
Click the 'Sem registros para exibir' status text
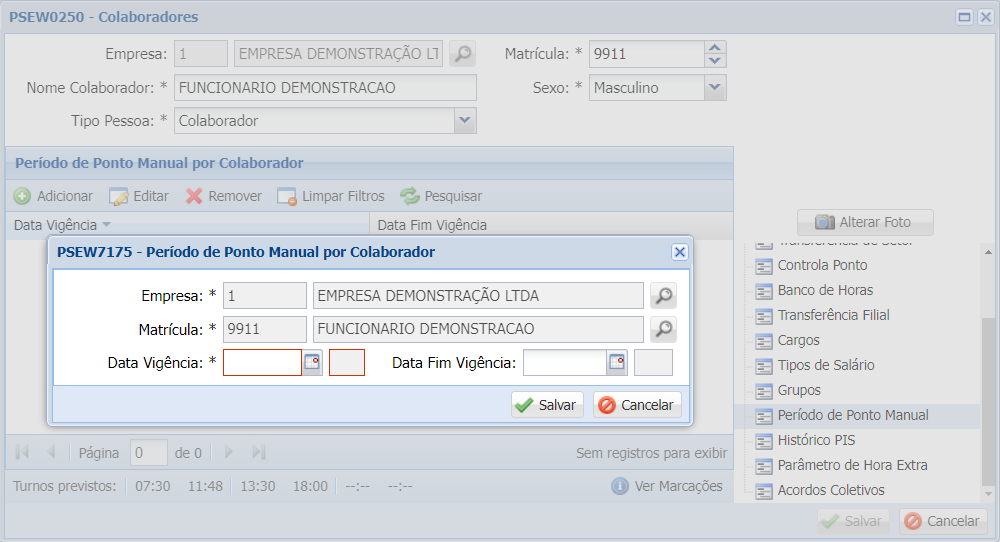click(651, 453)
